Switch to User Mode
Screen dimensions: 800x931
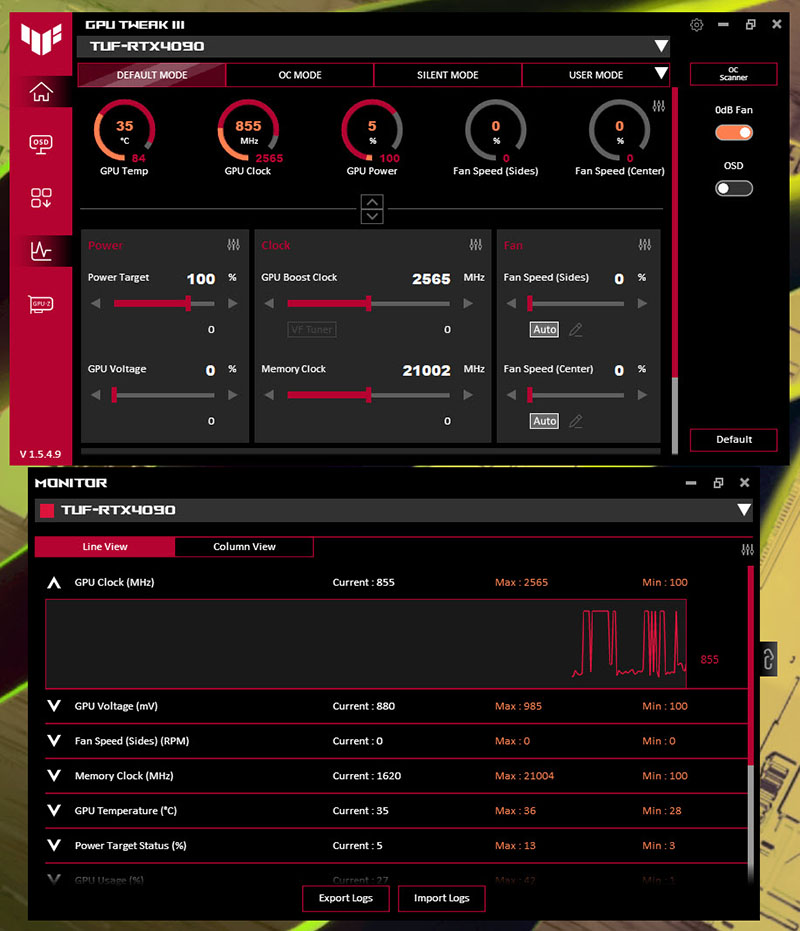(x=596, y=75)
